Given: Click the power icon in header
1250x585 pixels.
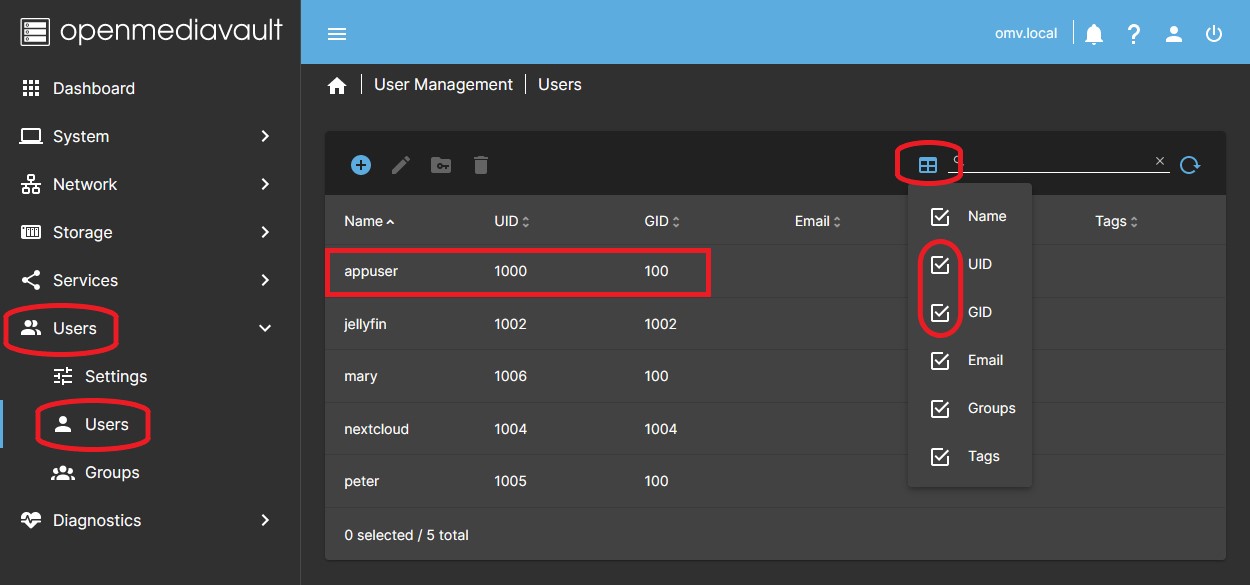Looking at the screenshot, I should click(1214, 34).
